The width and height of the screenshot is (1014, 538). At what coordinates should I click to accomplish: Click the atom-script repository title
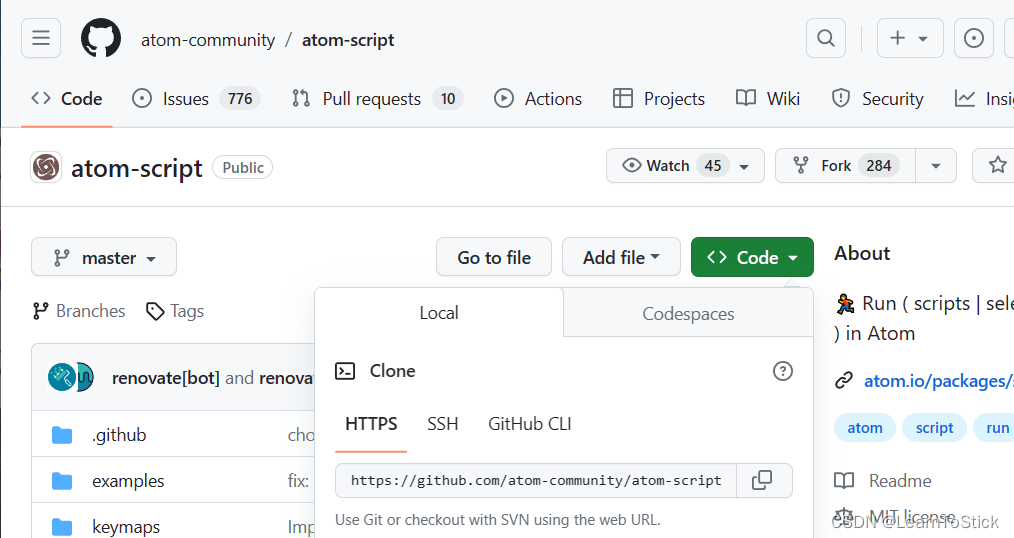136,168
